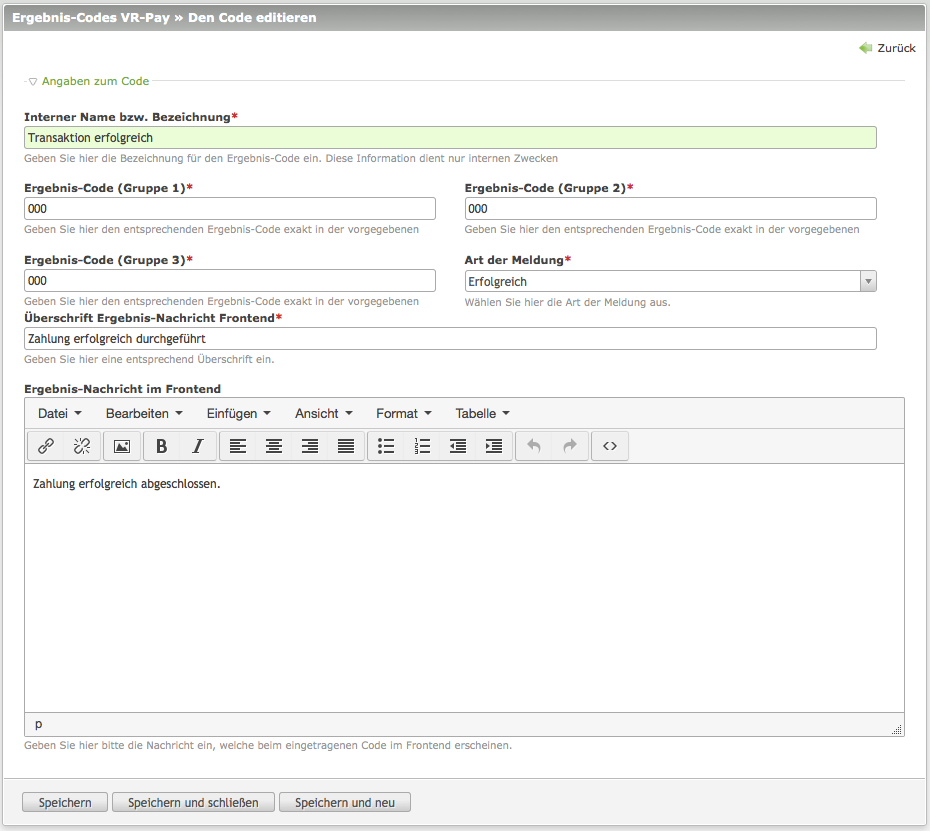Click the insert image icon
The width and height of the screenshot is (930, 831).
click(122, 447)
